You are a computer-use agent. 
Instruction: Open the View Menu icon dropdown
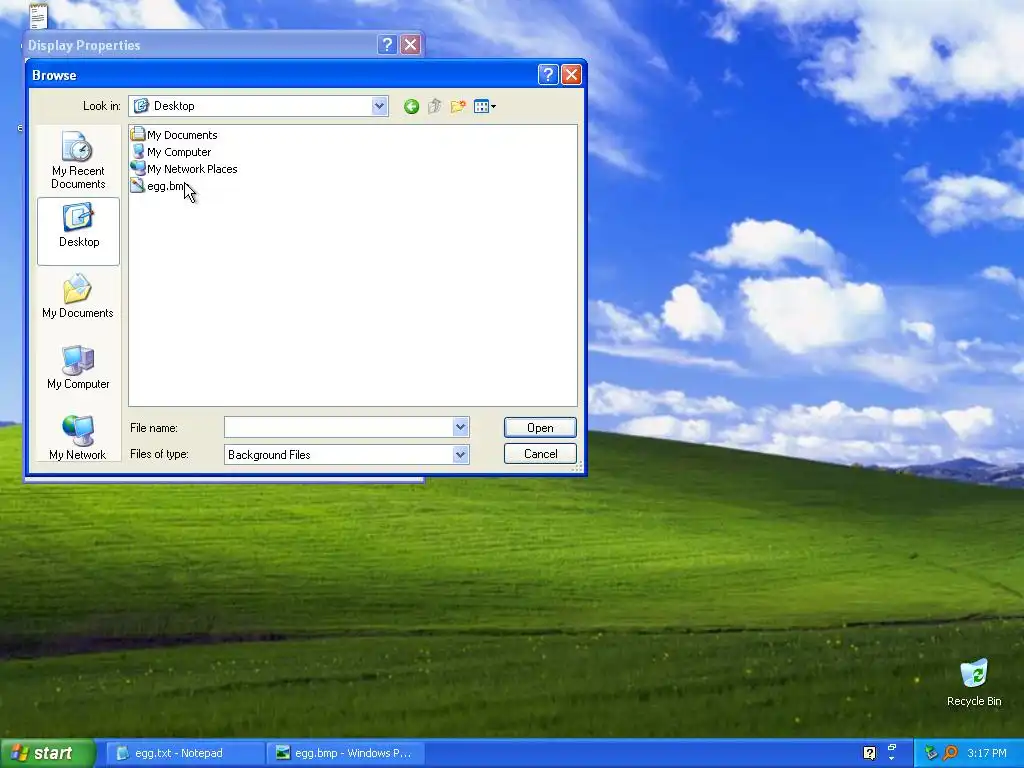(485, 106)
